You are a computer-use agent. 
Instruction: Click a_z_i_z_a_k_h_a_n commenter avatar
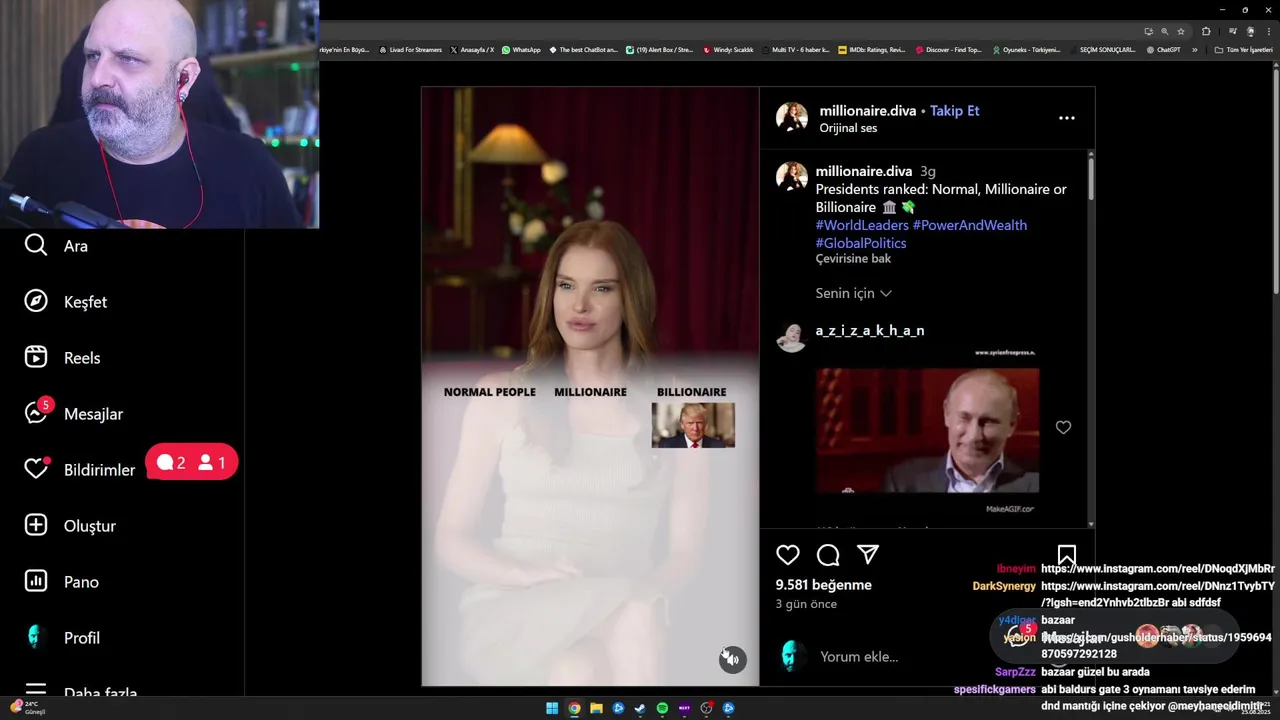tap(792, 337)
